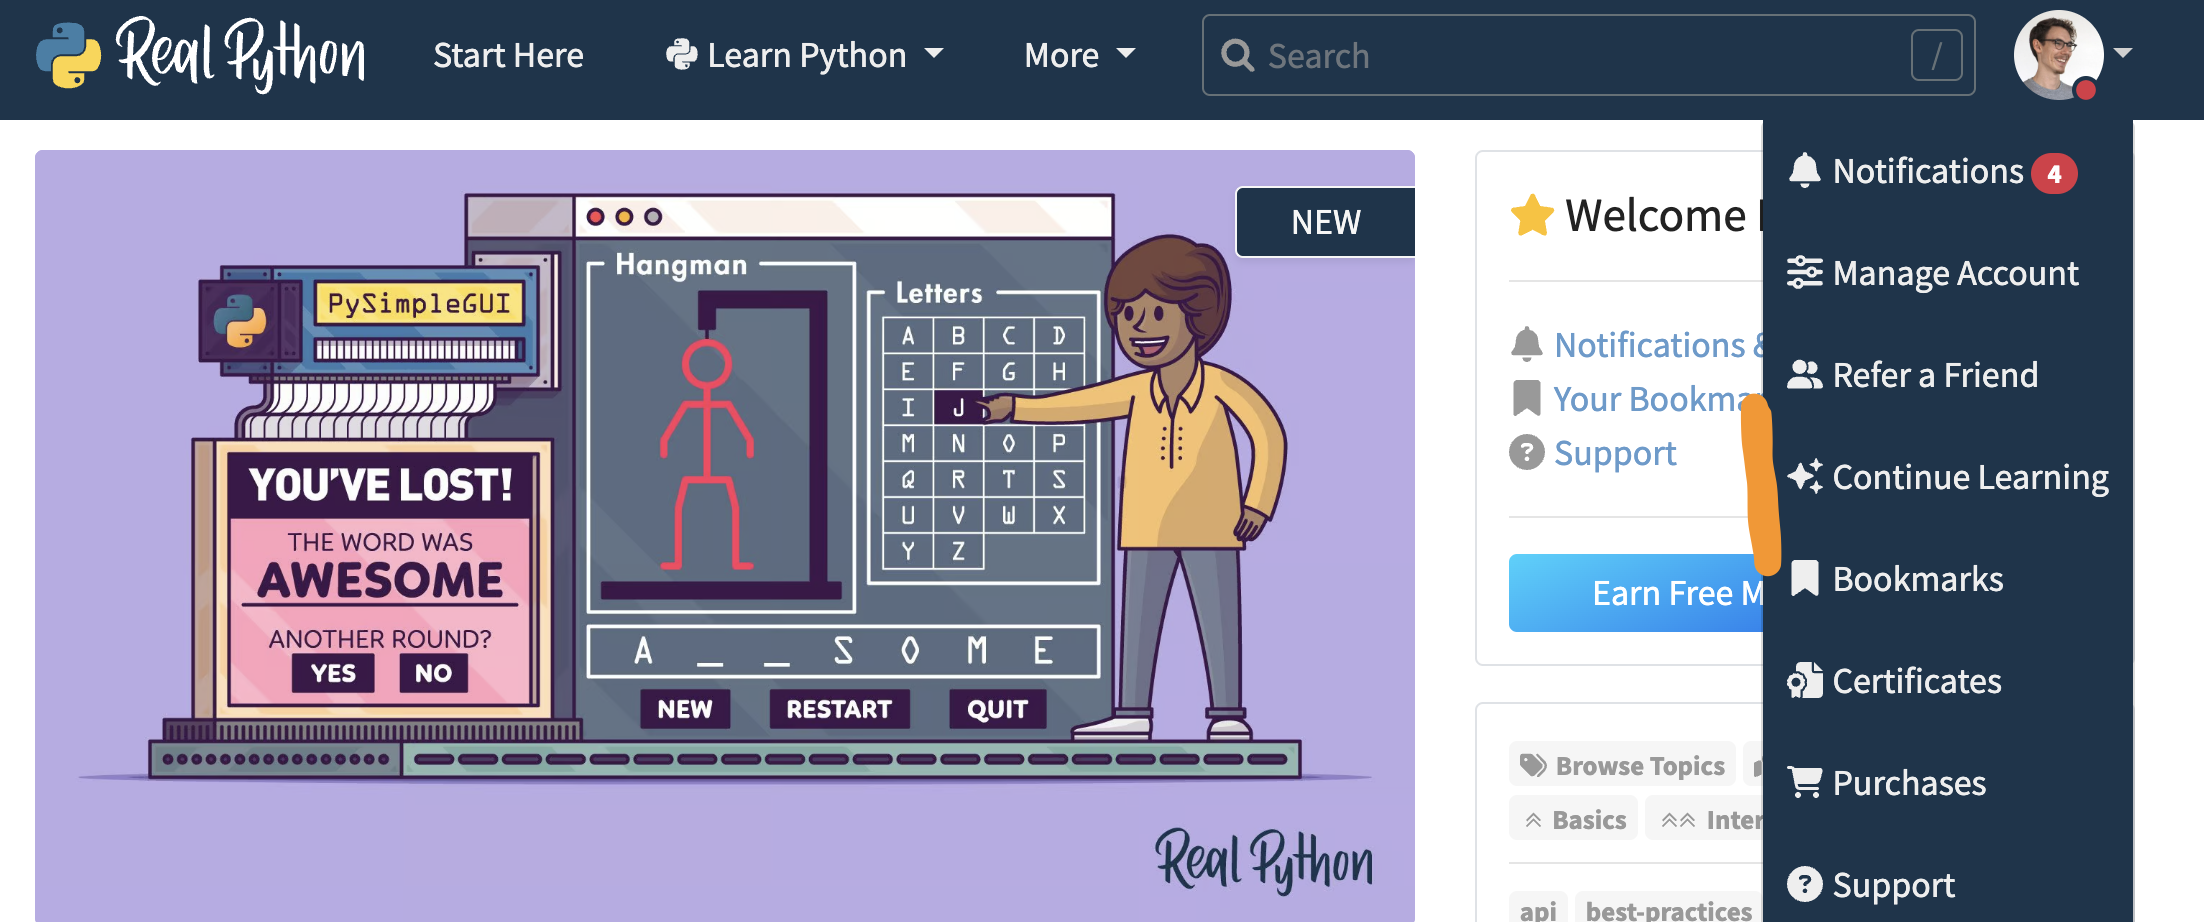2204x922 pixels.
Task: Click the Browse Topics tag
Action: pos(1622,766)
